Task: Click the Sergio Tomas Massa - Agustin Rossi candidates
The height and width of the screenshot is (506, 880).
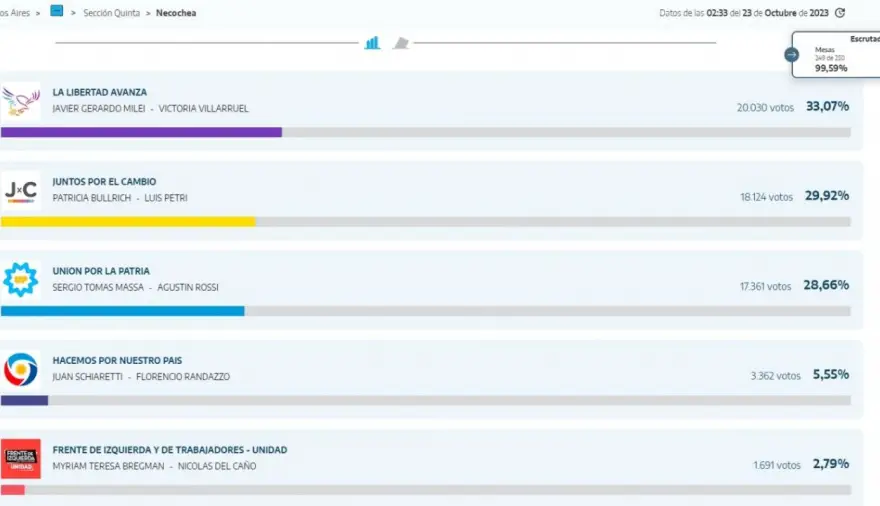Action: (x=136, y=287)
